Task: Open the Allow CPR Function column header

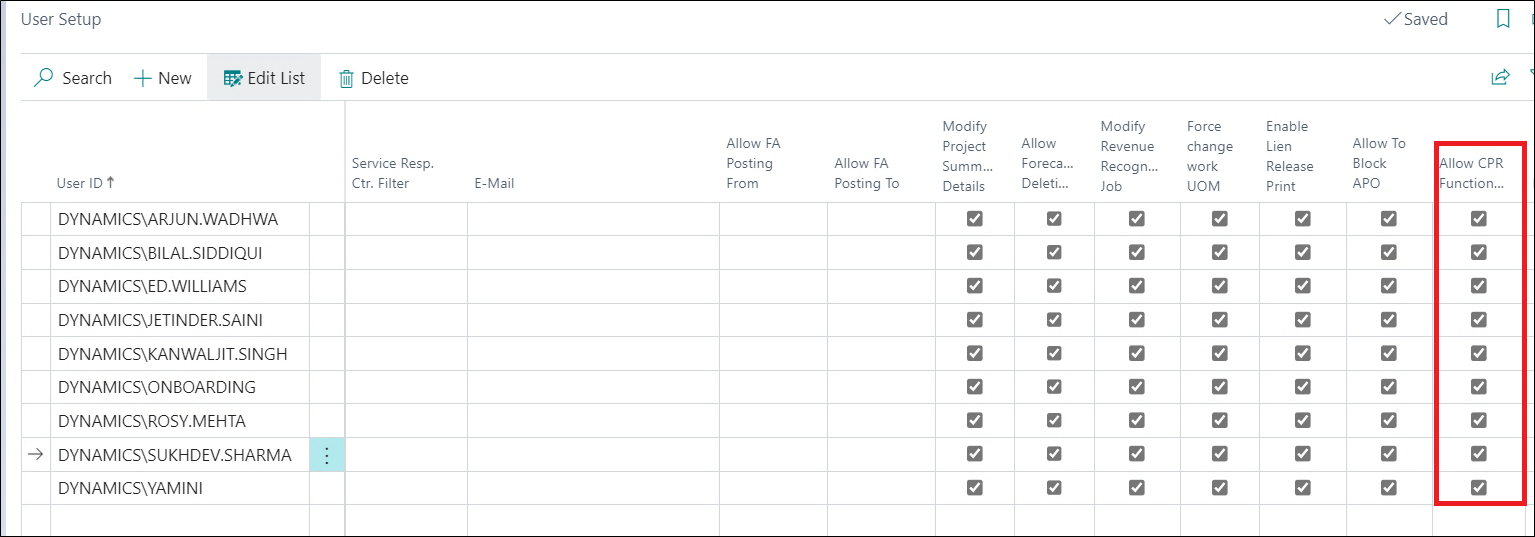Action: (x=1471, y=173)
